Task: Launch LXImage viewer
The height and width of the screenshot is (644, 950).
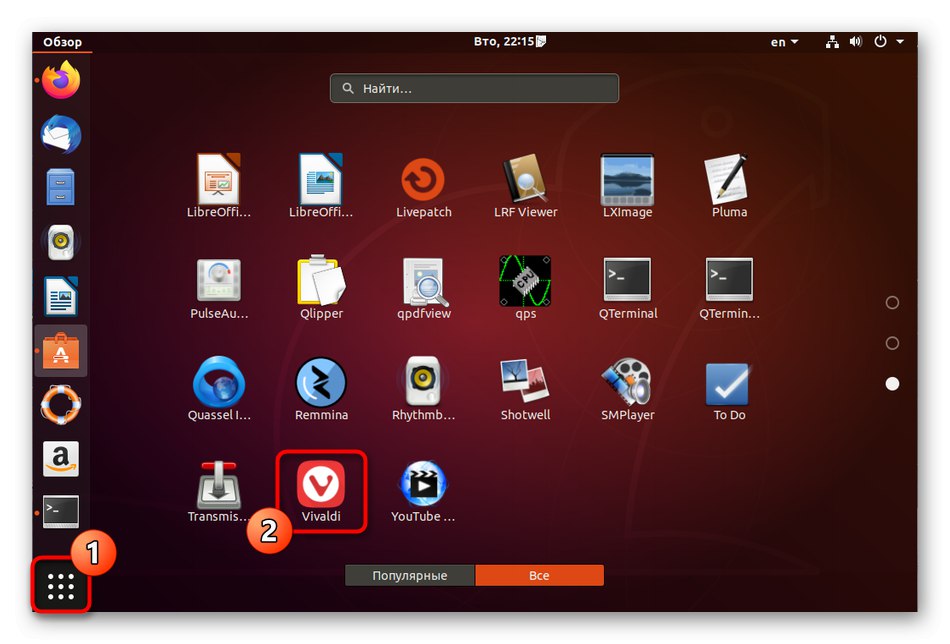Action: pos(627,180)
